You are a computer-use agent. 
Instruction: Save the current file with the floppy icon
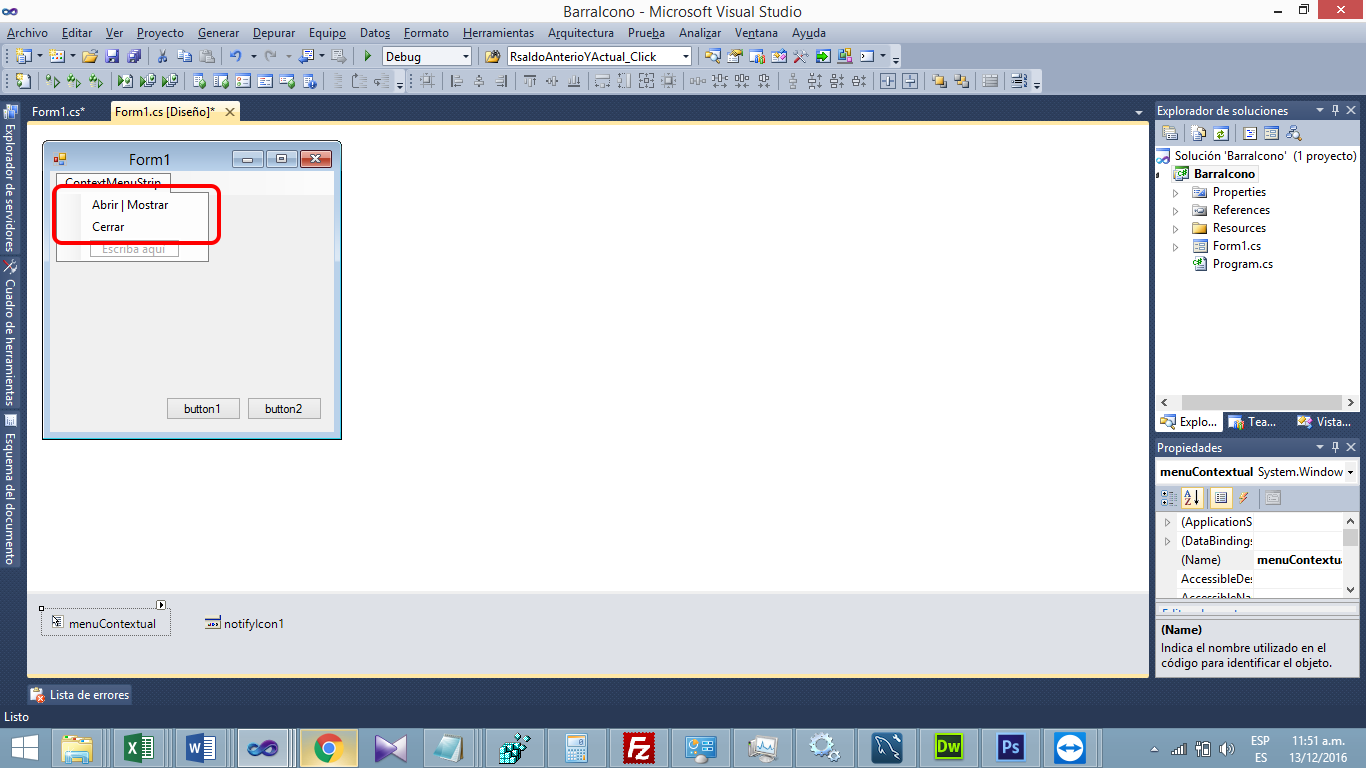112,57
